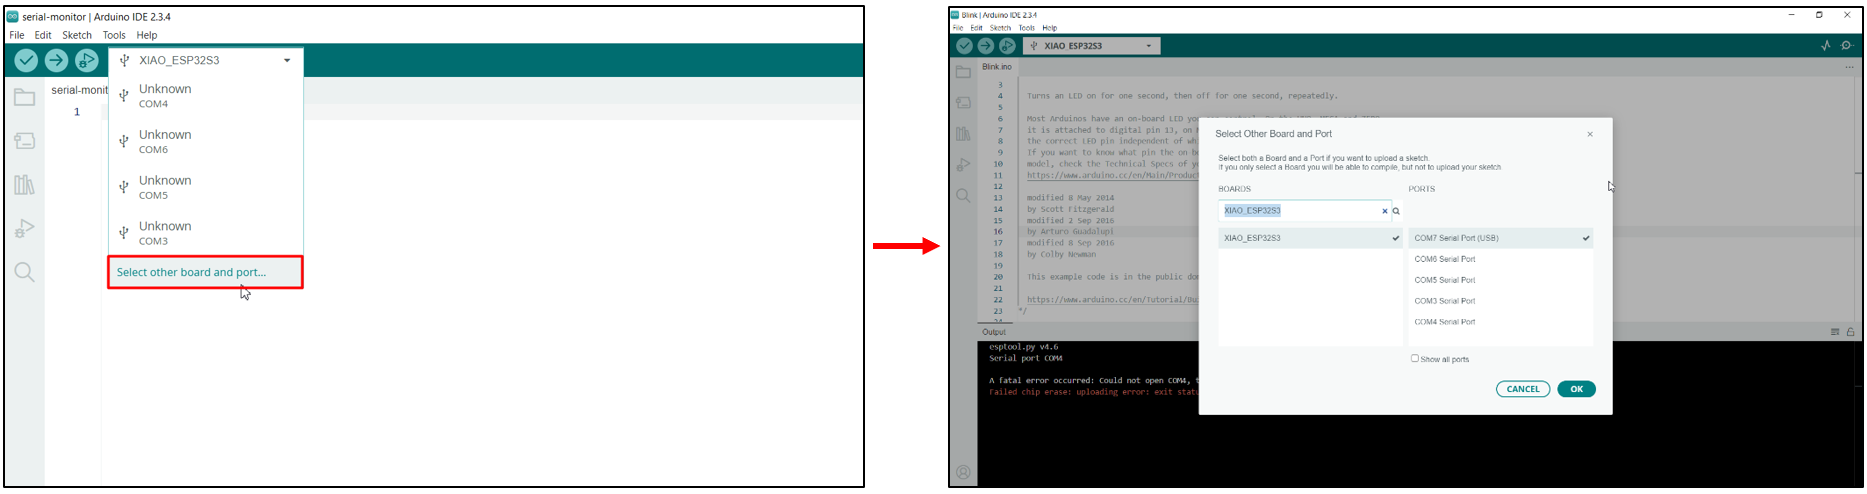This screenshot has height=494, width=1867.
Task: Open File menu in serial-monitor window
Action: [17, 35]
